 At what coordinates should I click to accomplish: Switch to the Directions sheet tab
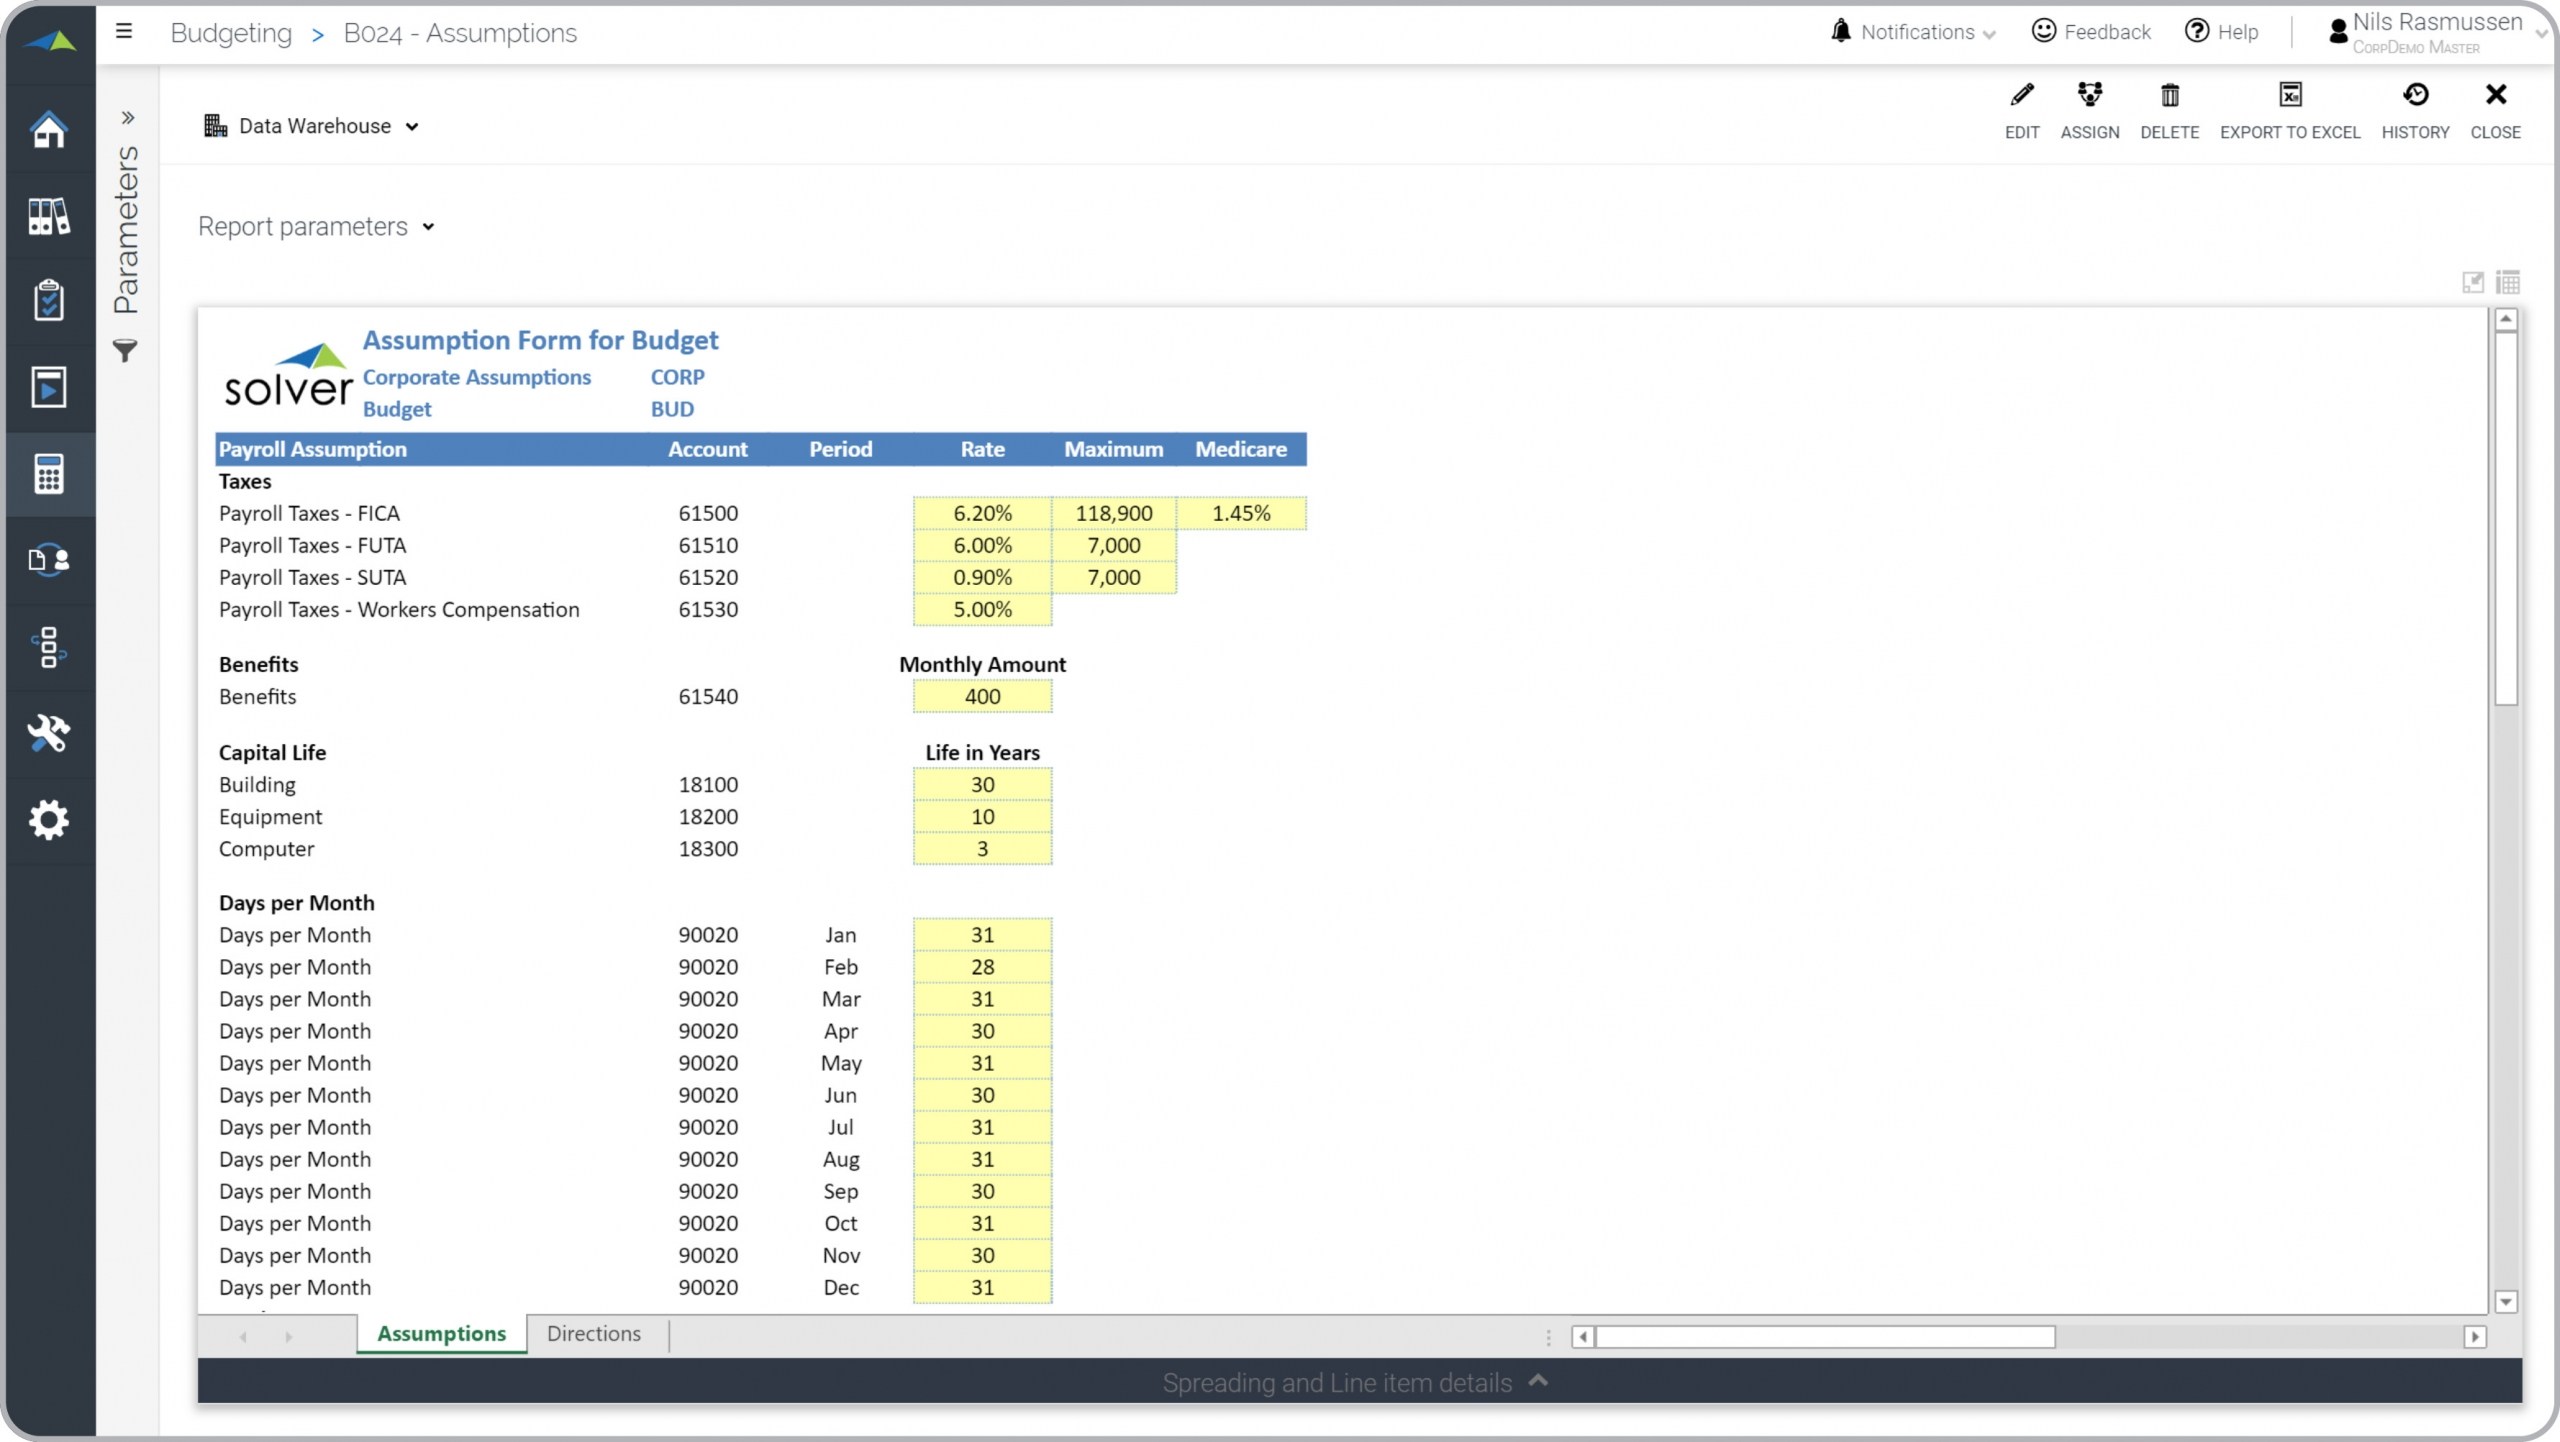593,1333
